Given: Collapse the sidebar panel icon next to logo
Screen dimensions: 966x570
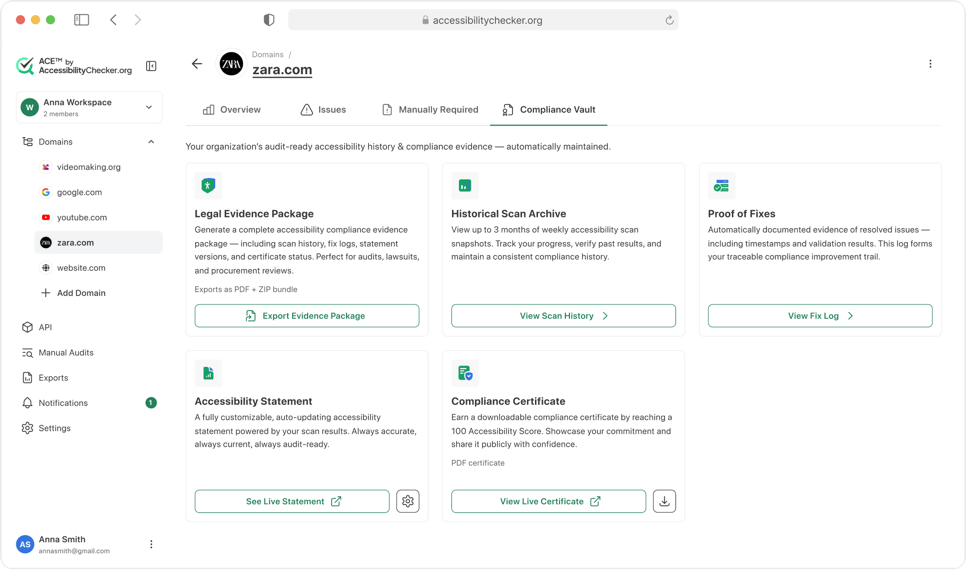Looking at the screenshot, I should pos(151,66).
